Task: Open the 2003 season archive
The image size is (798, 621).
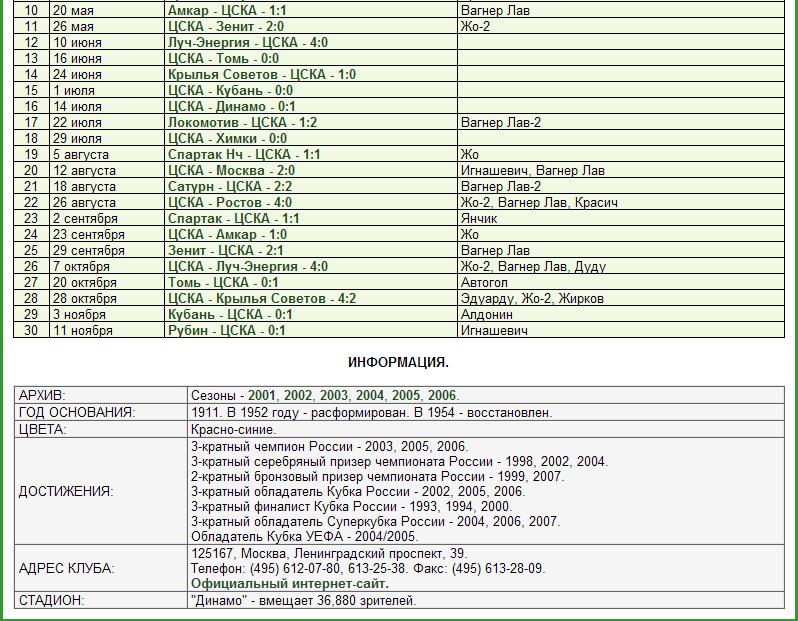Action: pyautogui.click(x=333, y=396)
